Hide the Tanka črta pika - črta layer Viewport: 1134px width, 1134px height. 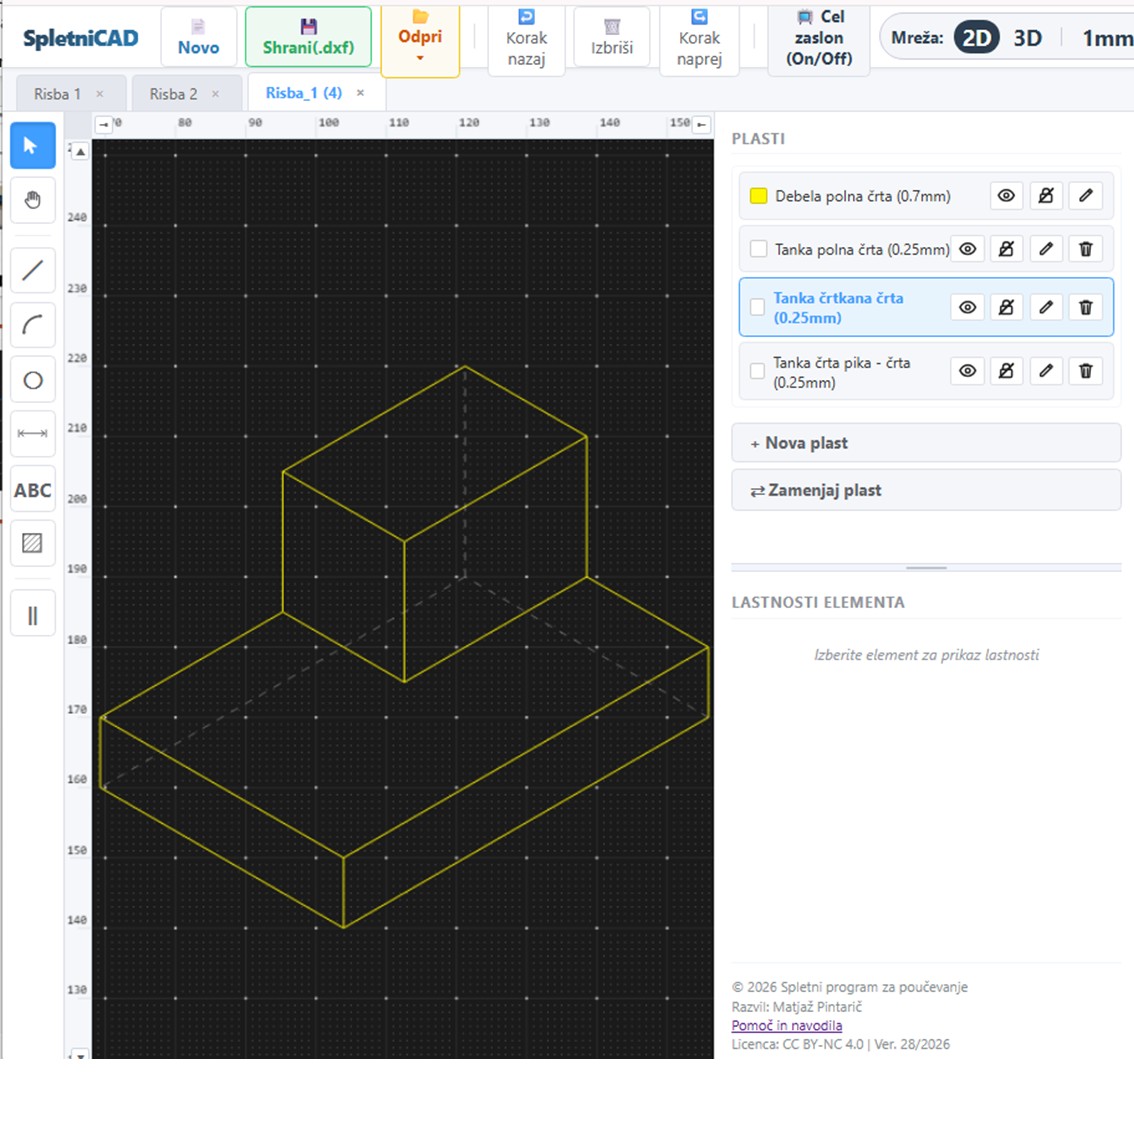coord(967,371)
